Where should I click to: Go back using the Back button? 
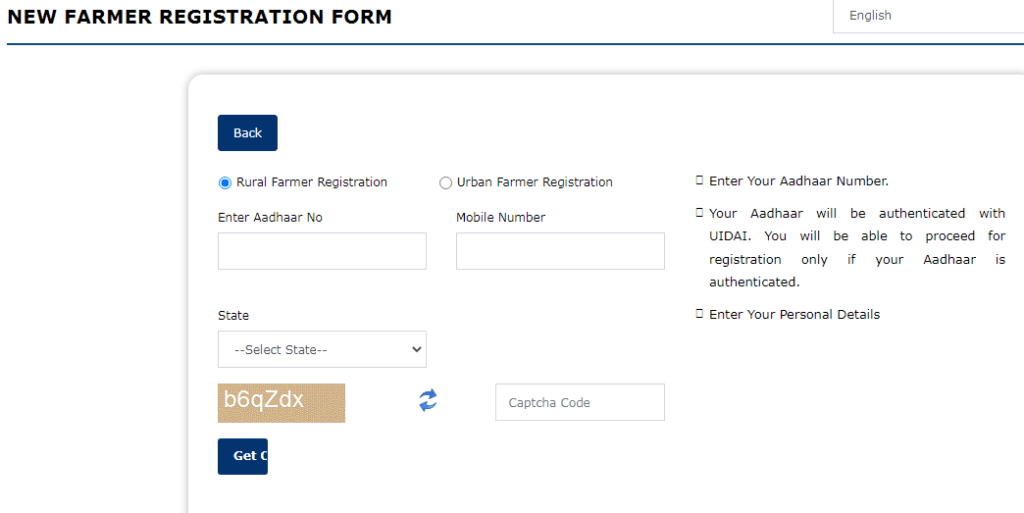248,133
